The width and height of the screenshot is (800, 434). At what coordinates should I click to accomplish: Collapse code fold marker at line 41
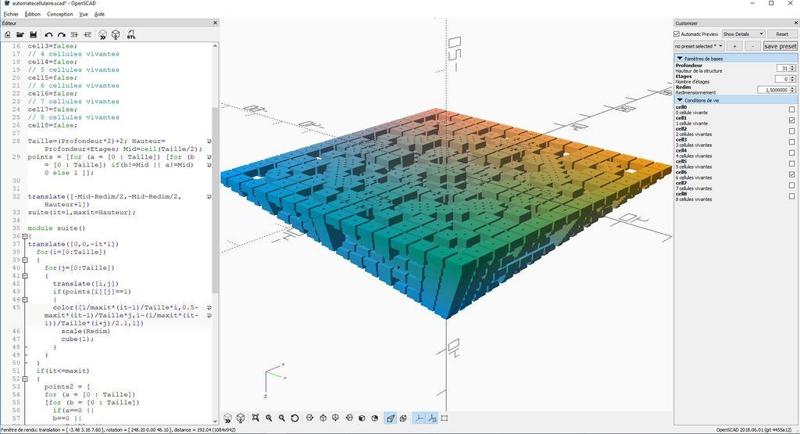click(x=24, y=276)
